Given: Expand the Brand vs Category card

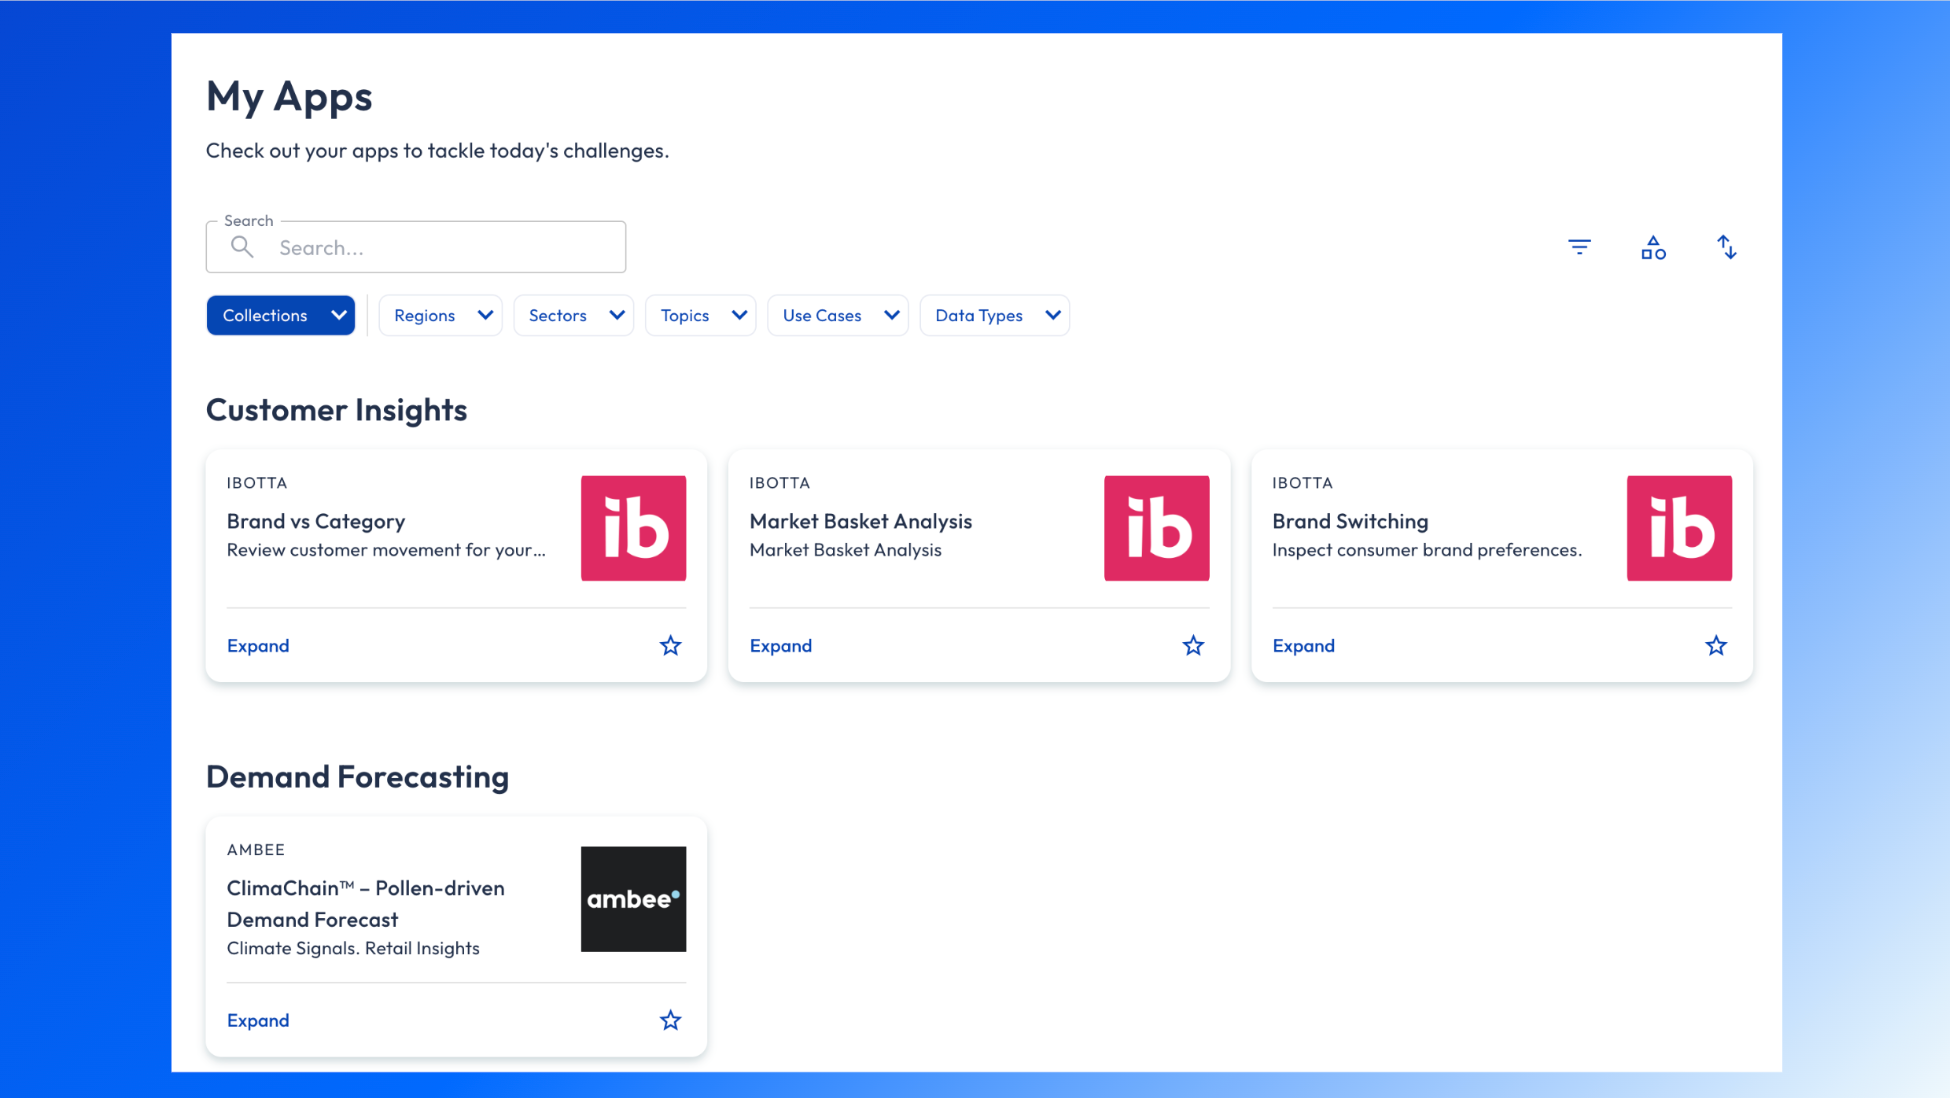Looking at the screenshot, I should click(258, 646).
